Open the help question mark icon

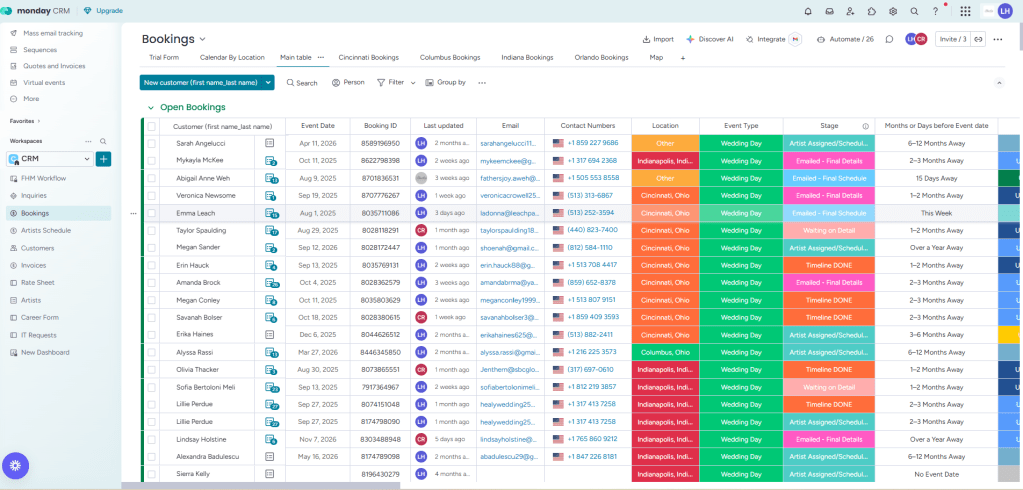pos(935,11)
